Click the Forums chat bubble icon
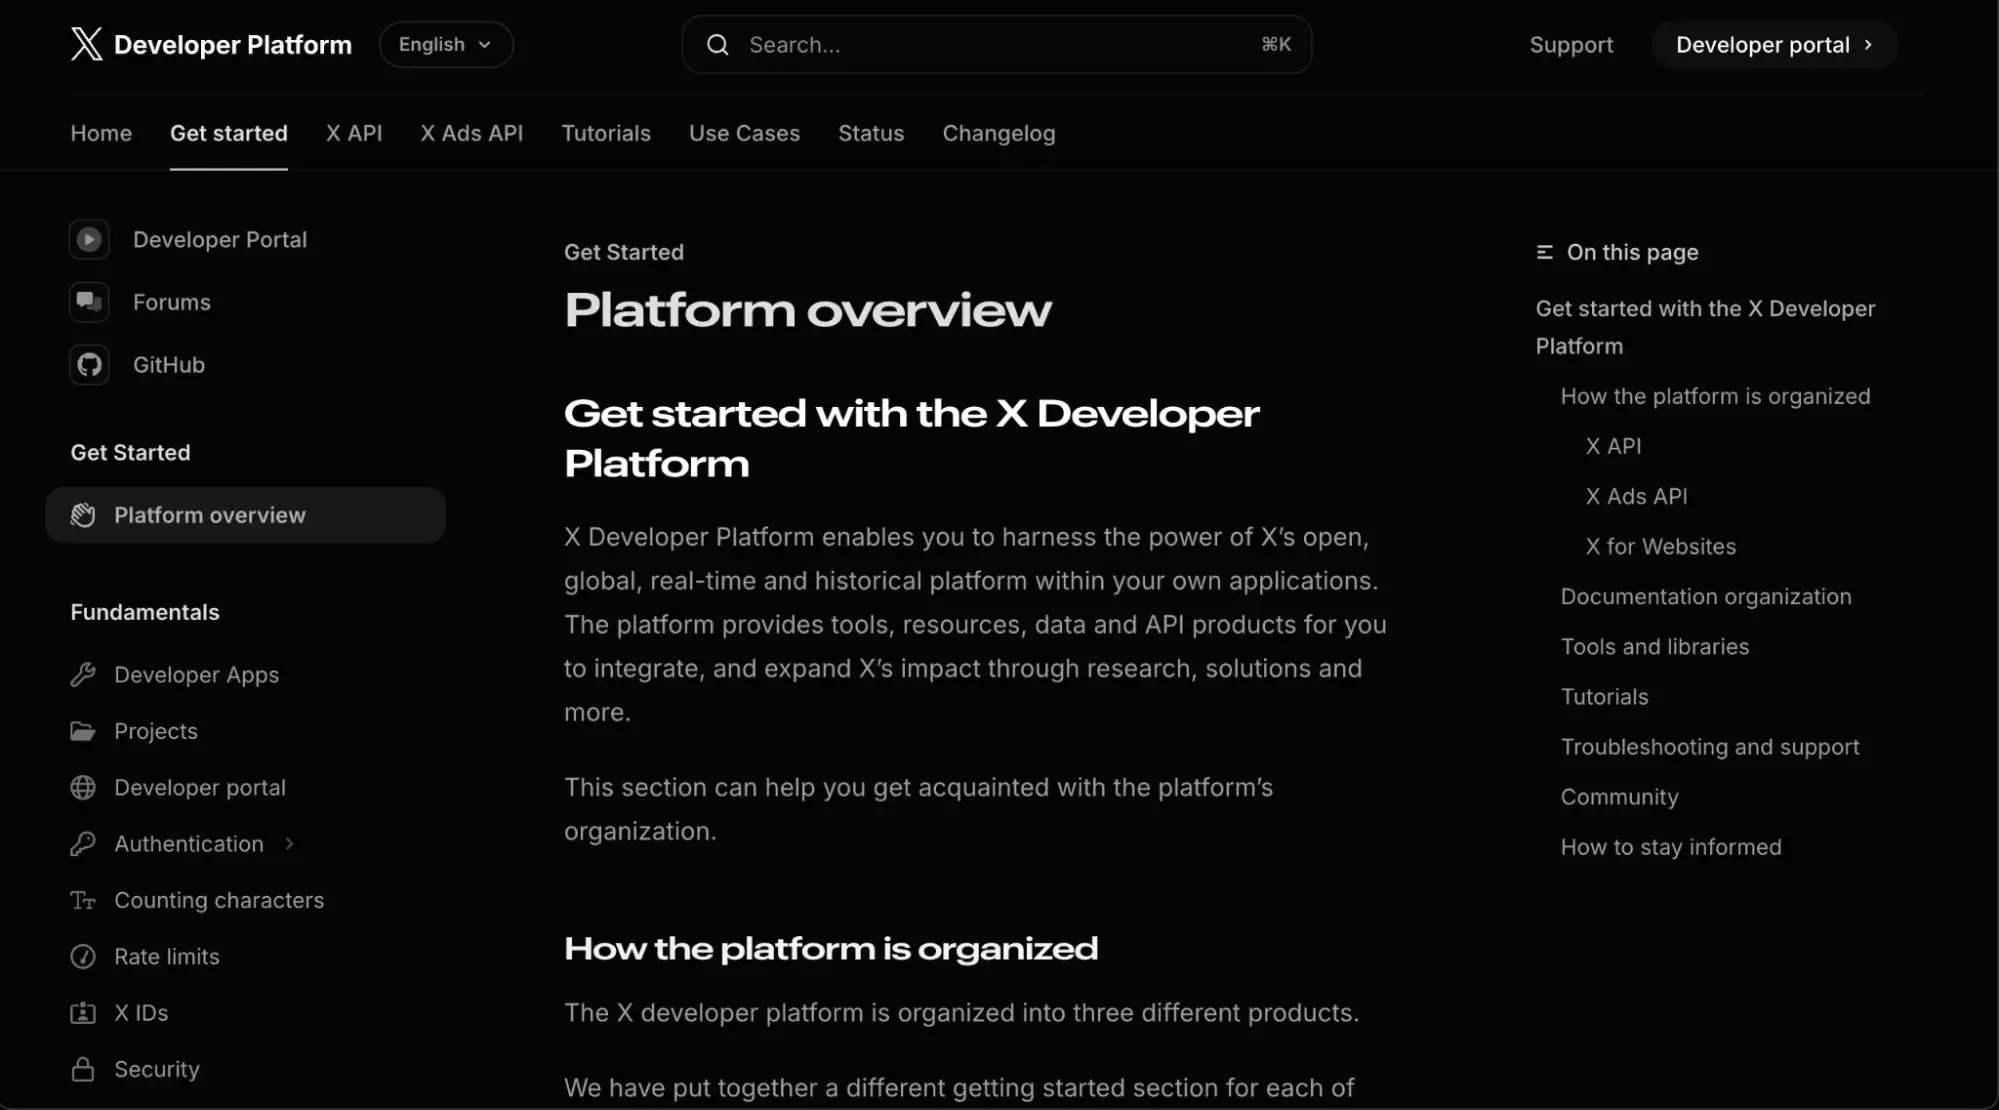The width and height of the screenshot is (1999, 1110). [x=89, y=302]
